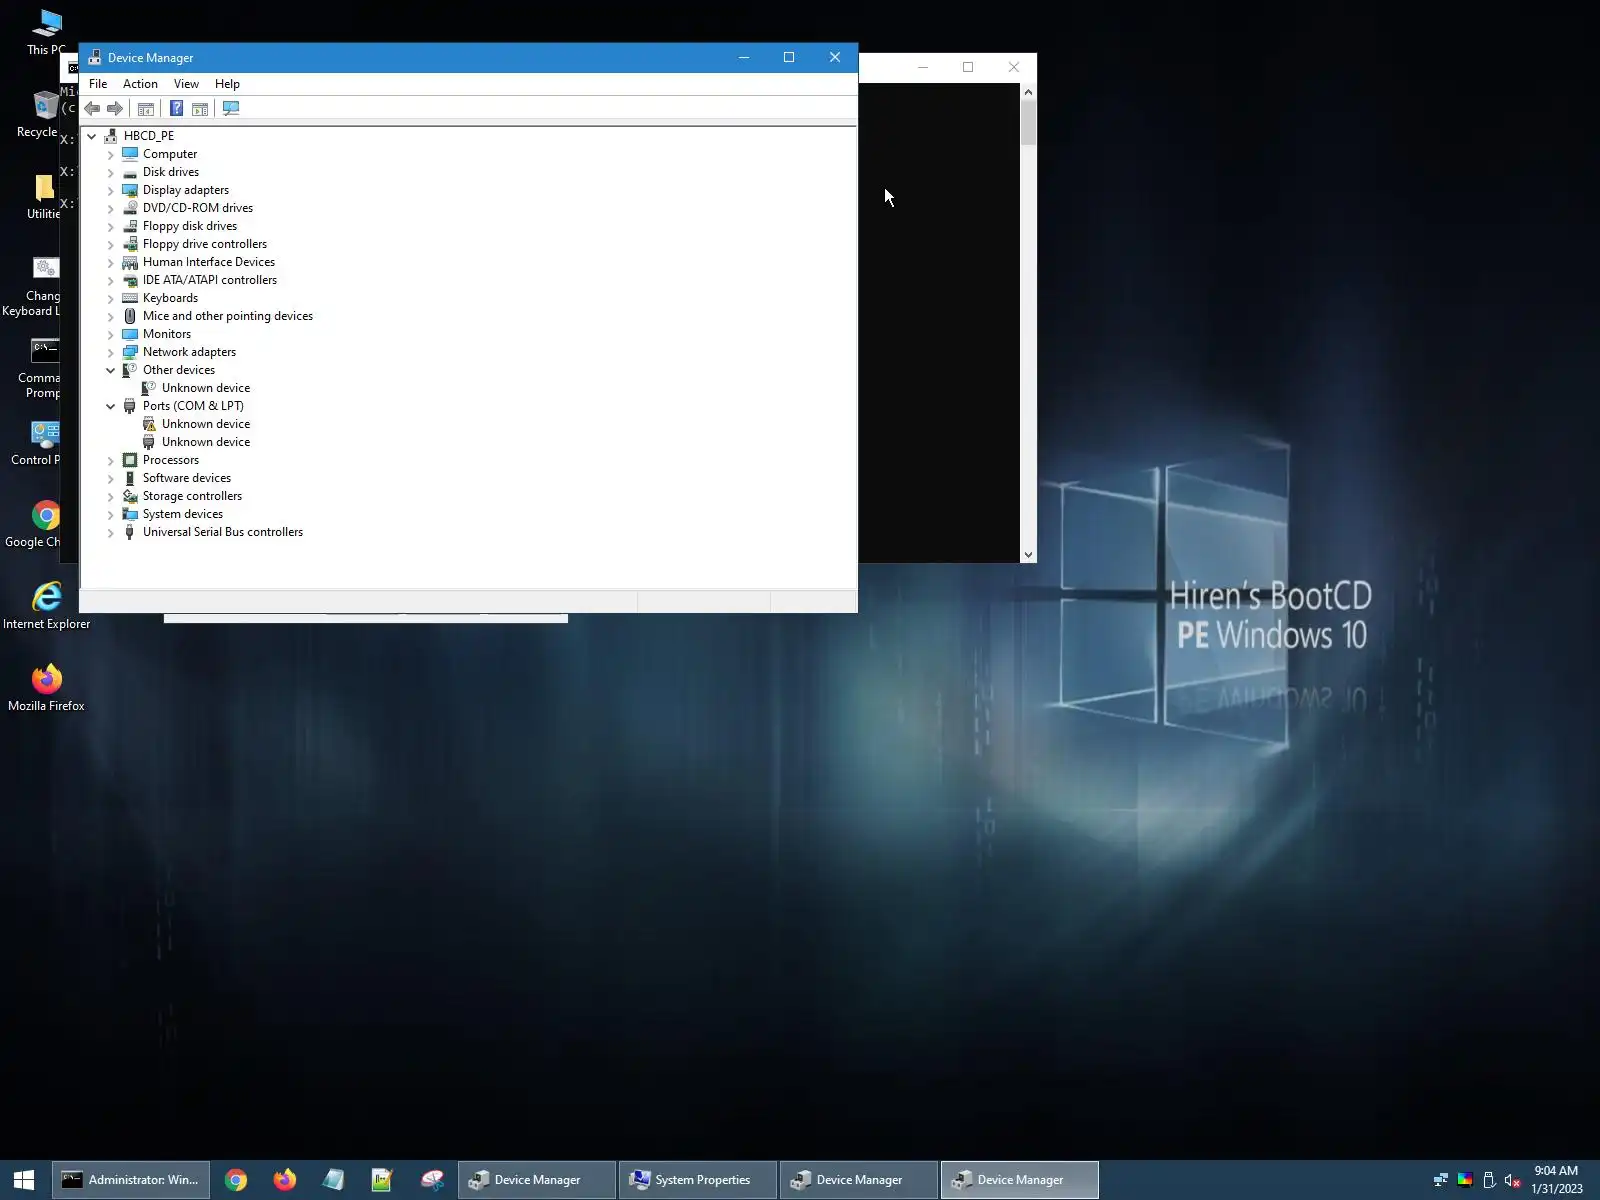Collapse the Ports (COM & LPT) category
The image size is (1600, 1200).
(111, 406)
